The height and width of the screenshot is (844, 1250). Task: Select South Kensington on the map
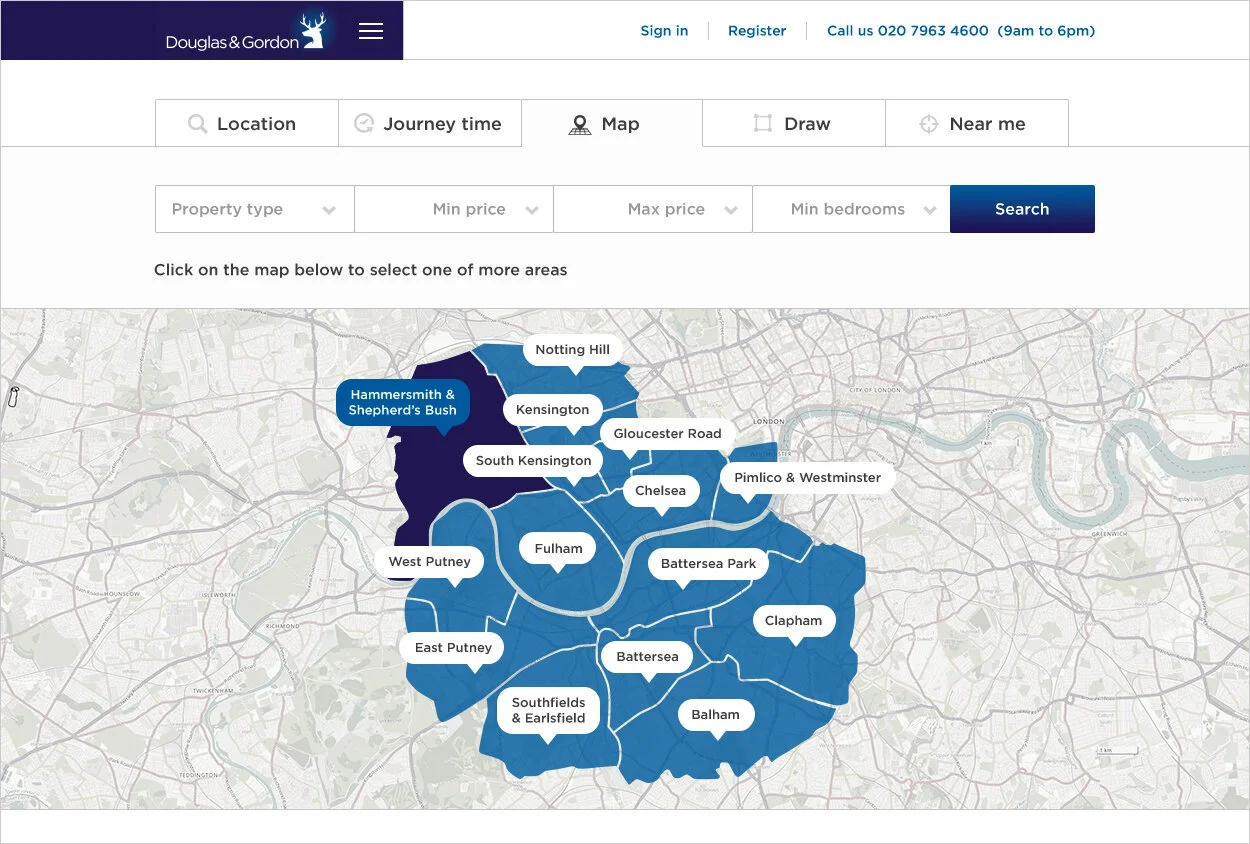pos(533,461)
